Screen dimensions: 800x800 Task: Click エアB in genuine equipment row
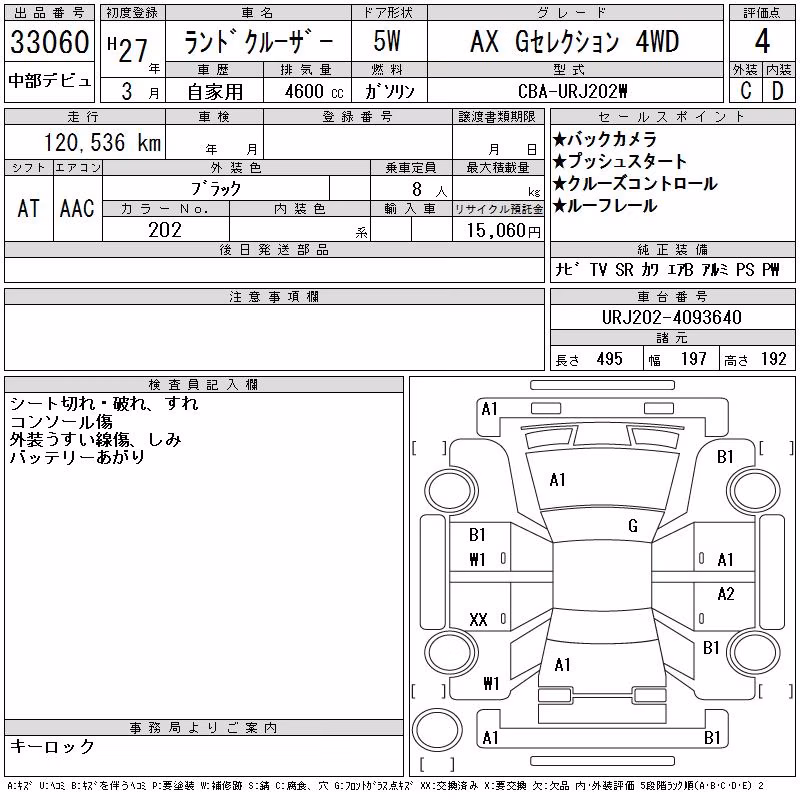680,269
